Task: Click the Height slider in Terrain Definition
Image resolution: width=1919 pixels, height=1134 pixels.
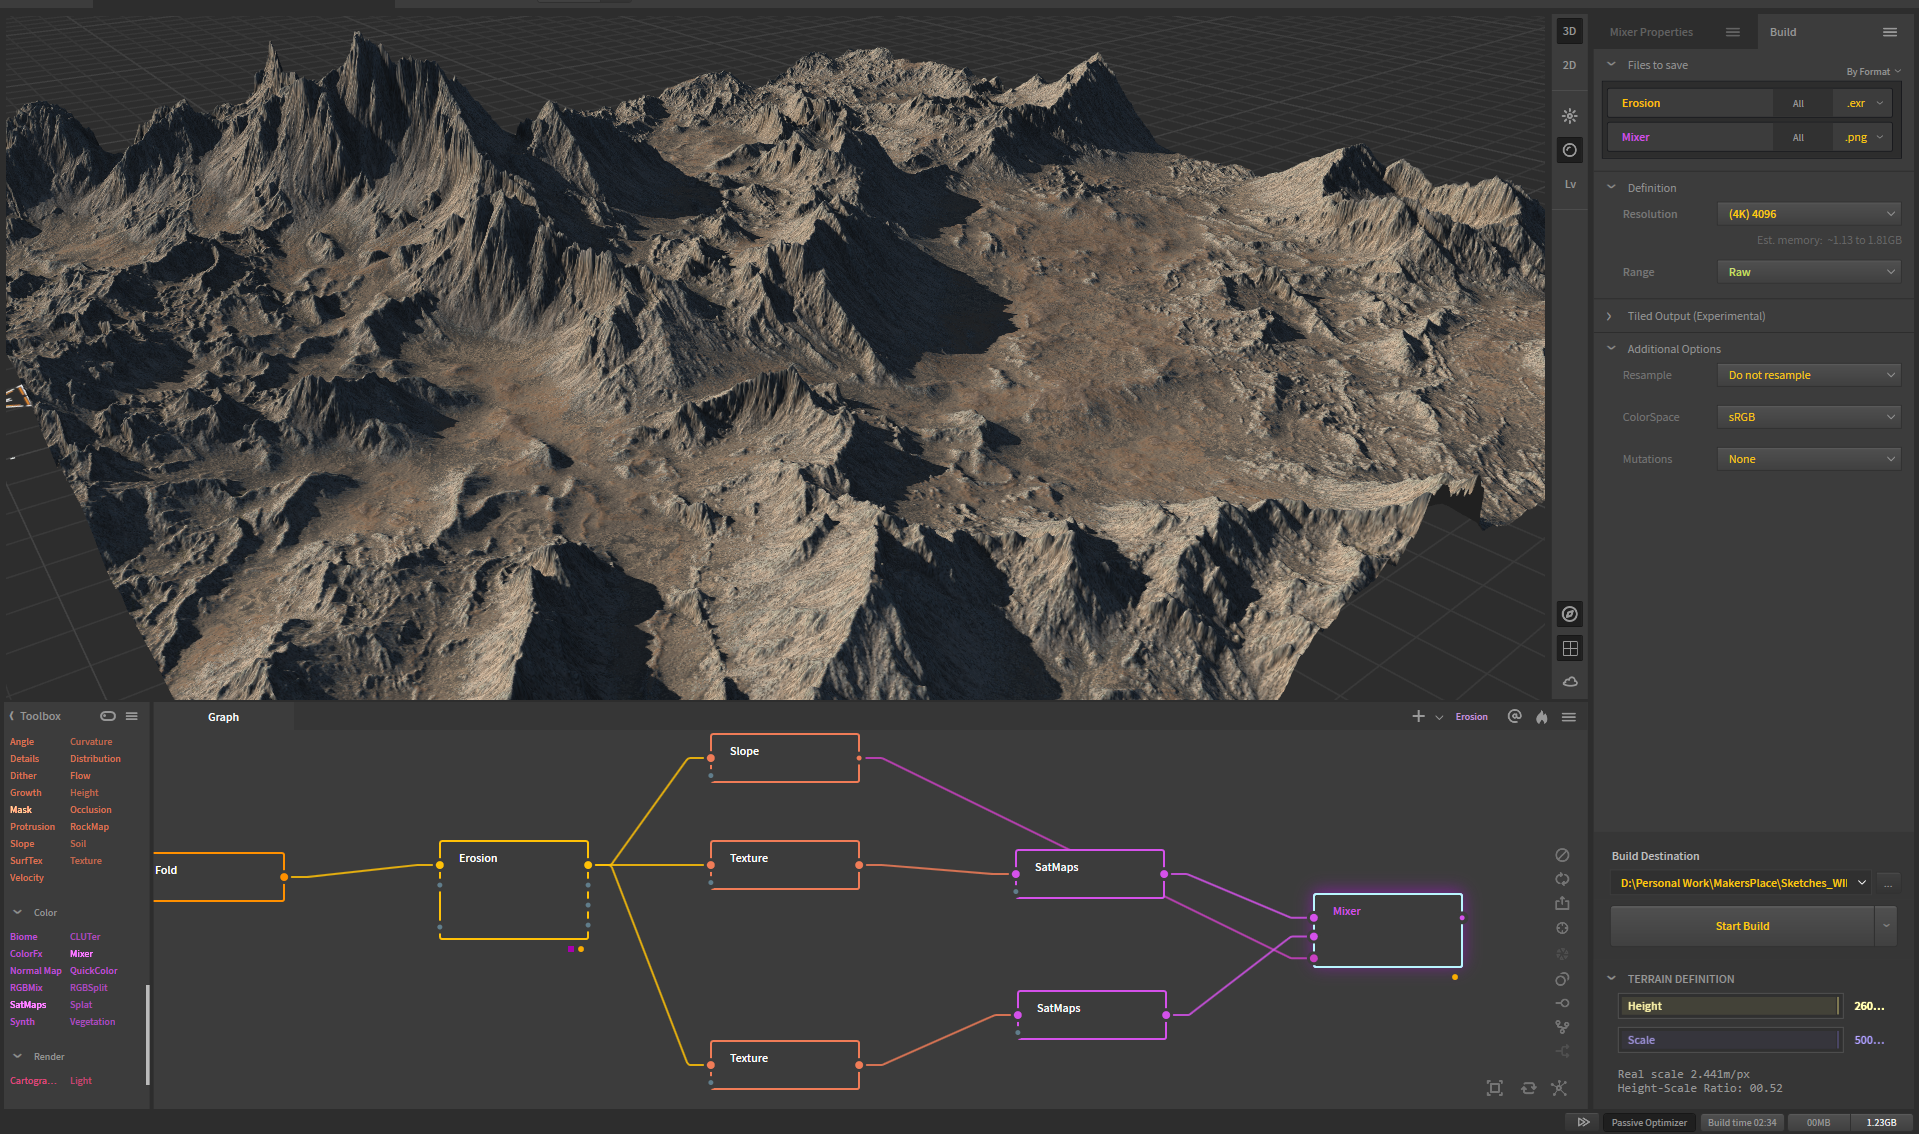Action: click(1729, 1006)
